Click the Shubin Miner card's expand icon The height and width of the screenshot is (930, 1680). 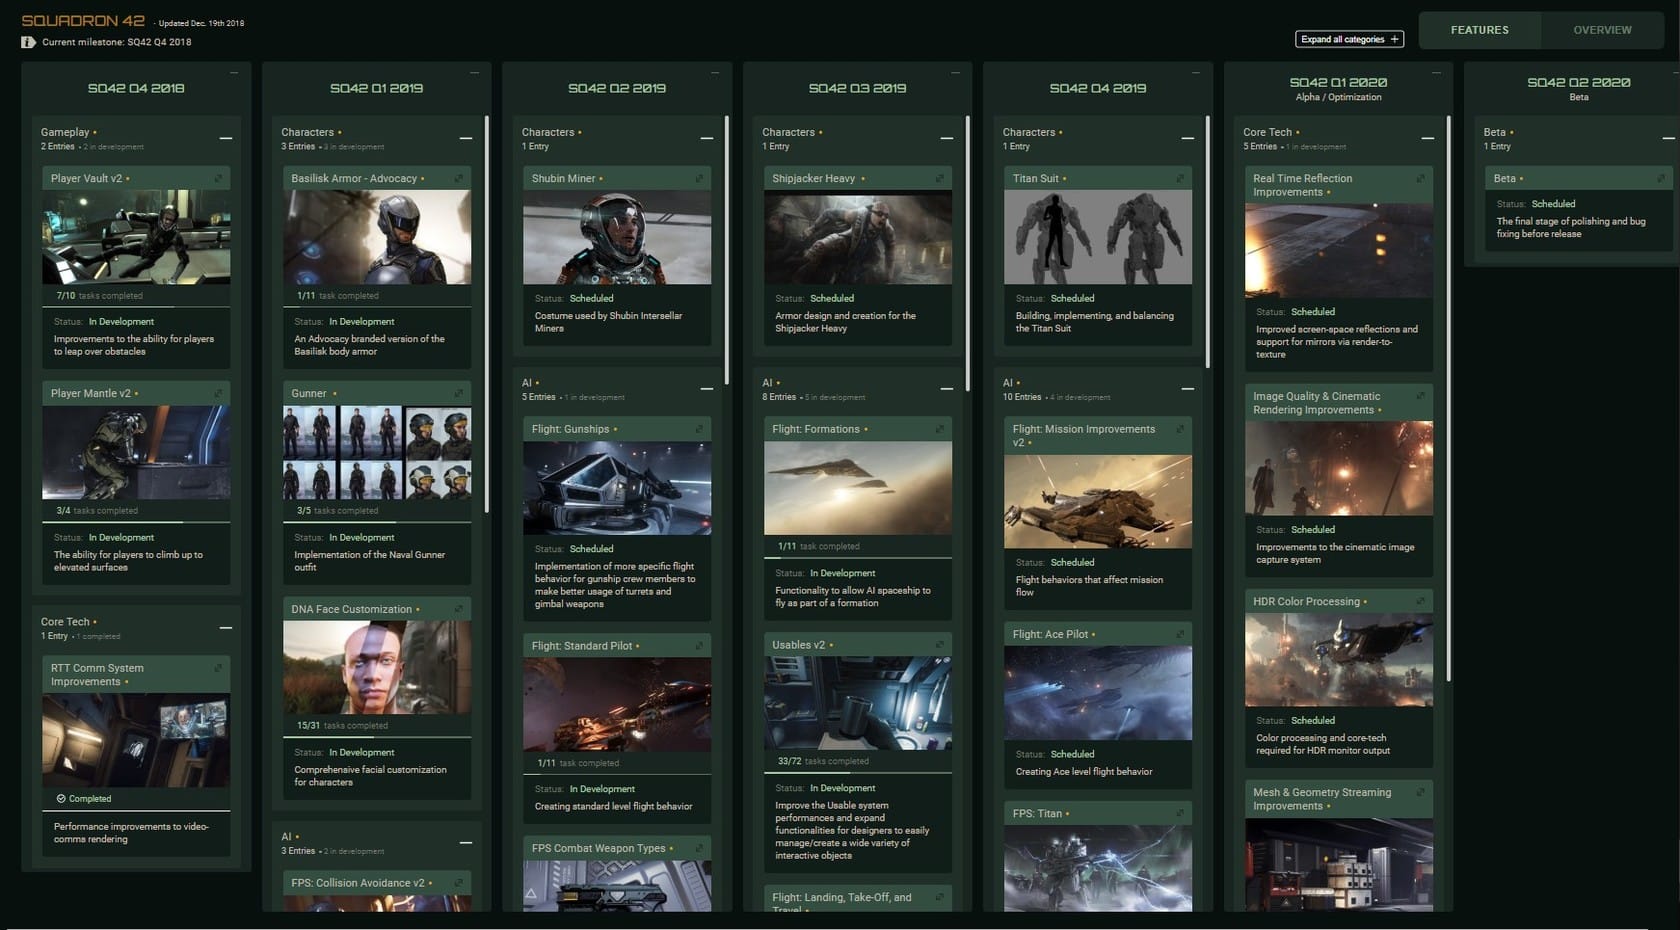tap(699, 178)
